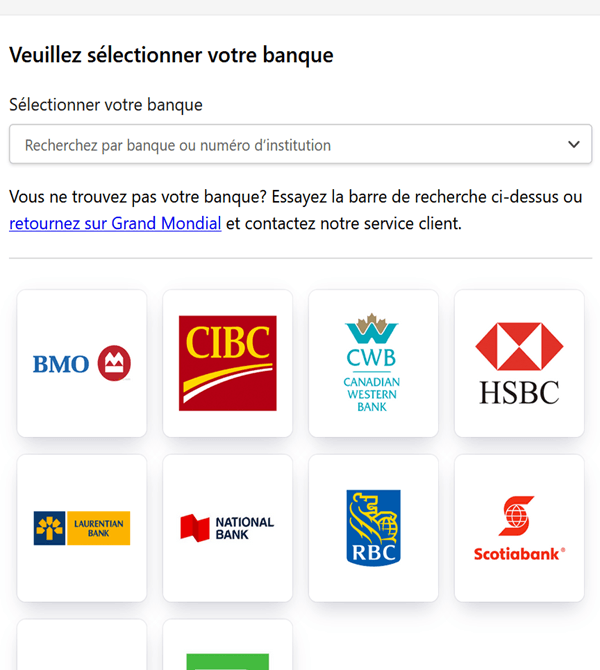Click the National Bank red flag symbol
The image size is (600, 670).
[x=196, y=528]
